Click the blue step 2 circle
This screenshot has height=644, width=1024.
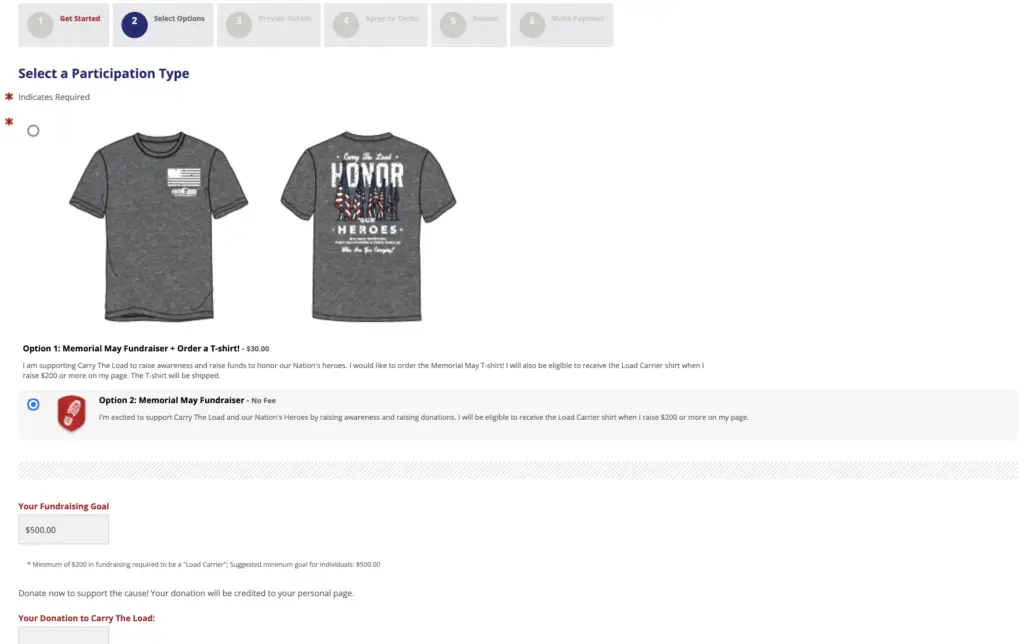pos(134,25)
